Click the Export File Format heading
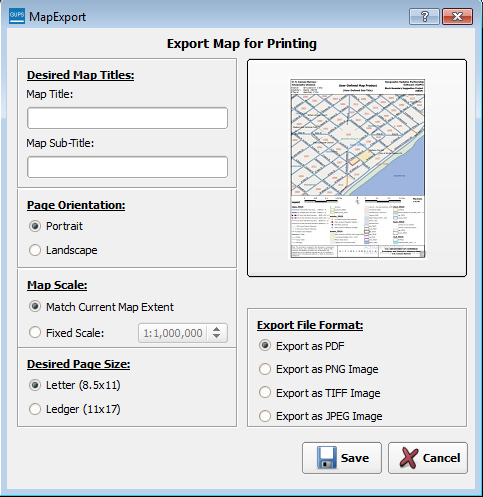The height and width of the screenshot is (497, 483). (x=310, y=325)
